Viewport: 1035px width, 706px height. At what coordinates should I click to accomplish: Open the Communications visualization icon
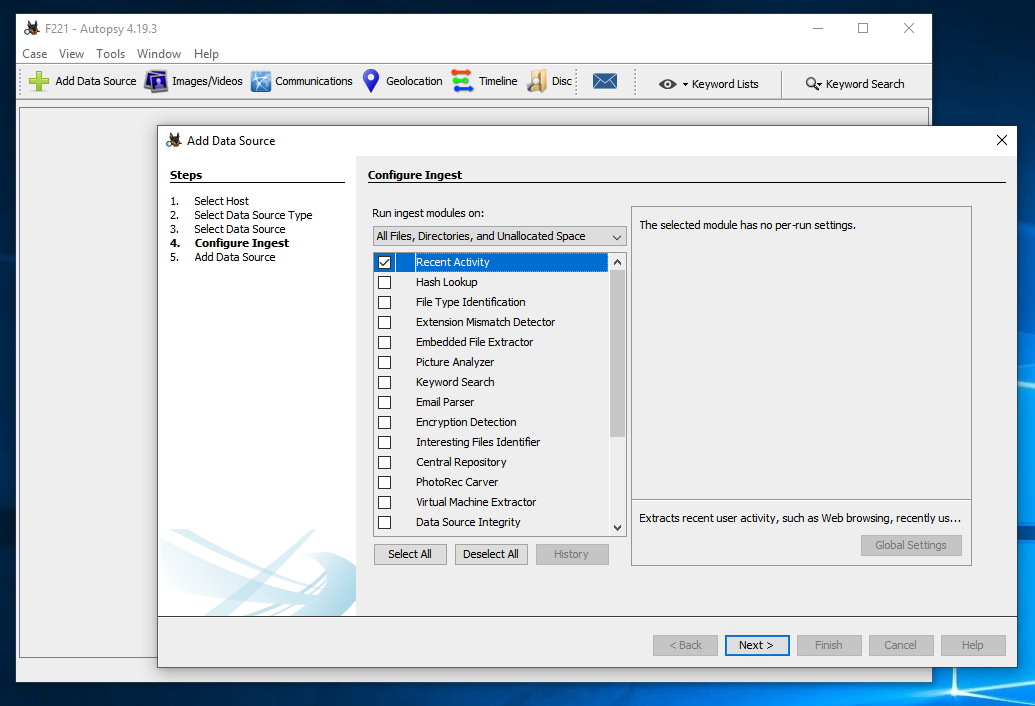coord(261,81)
